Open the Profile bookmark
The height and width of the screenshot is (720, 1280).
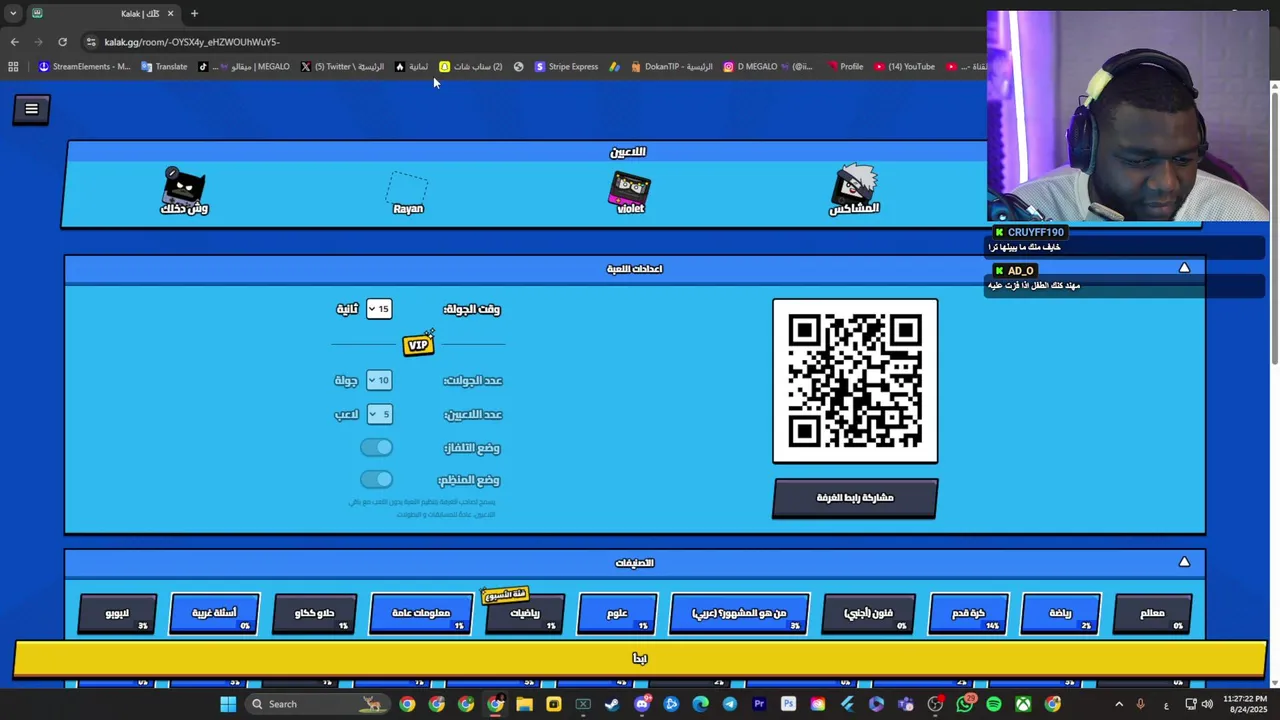tap(845, 67)
